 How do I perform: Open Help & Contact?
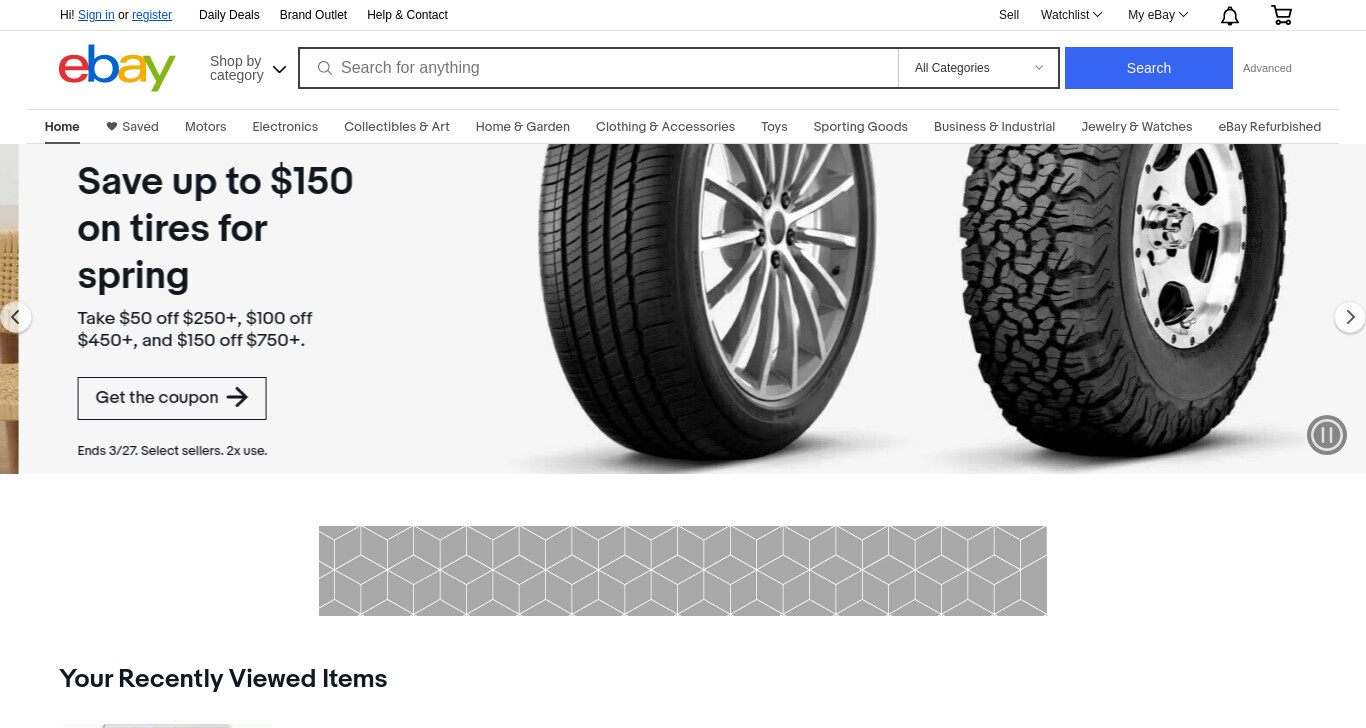(407, 15)
